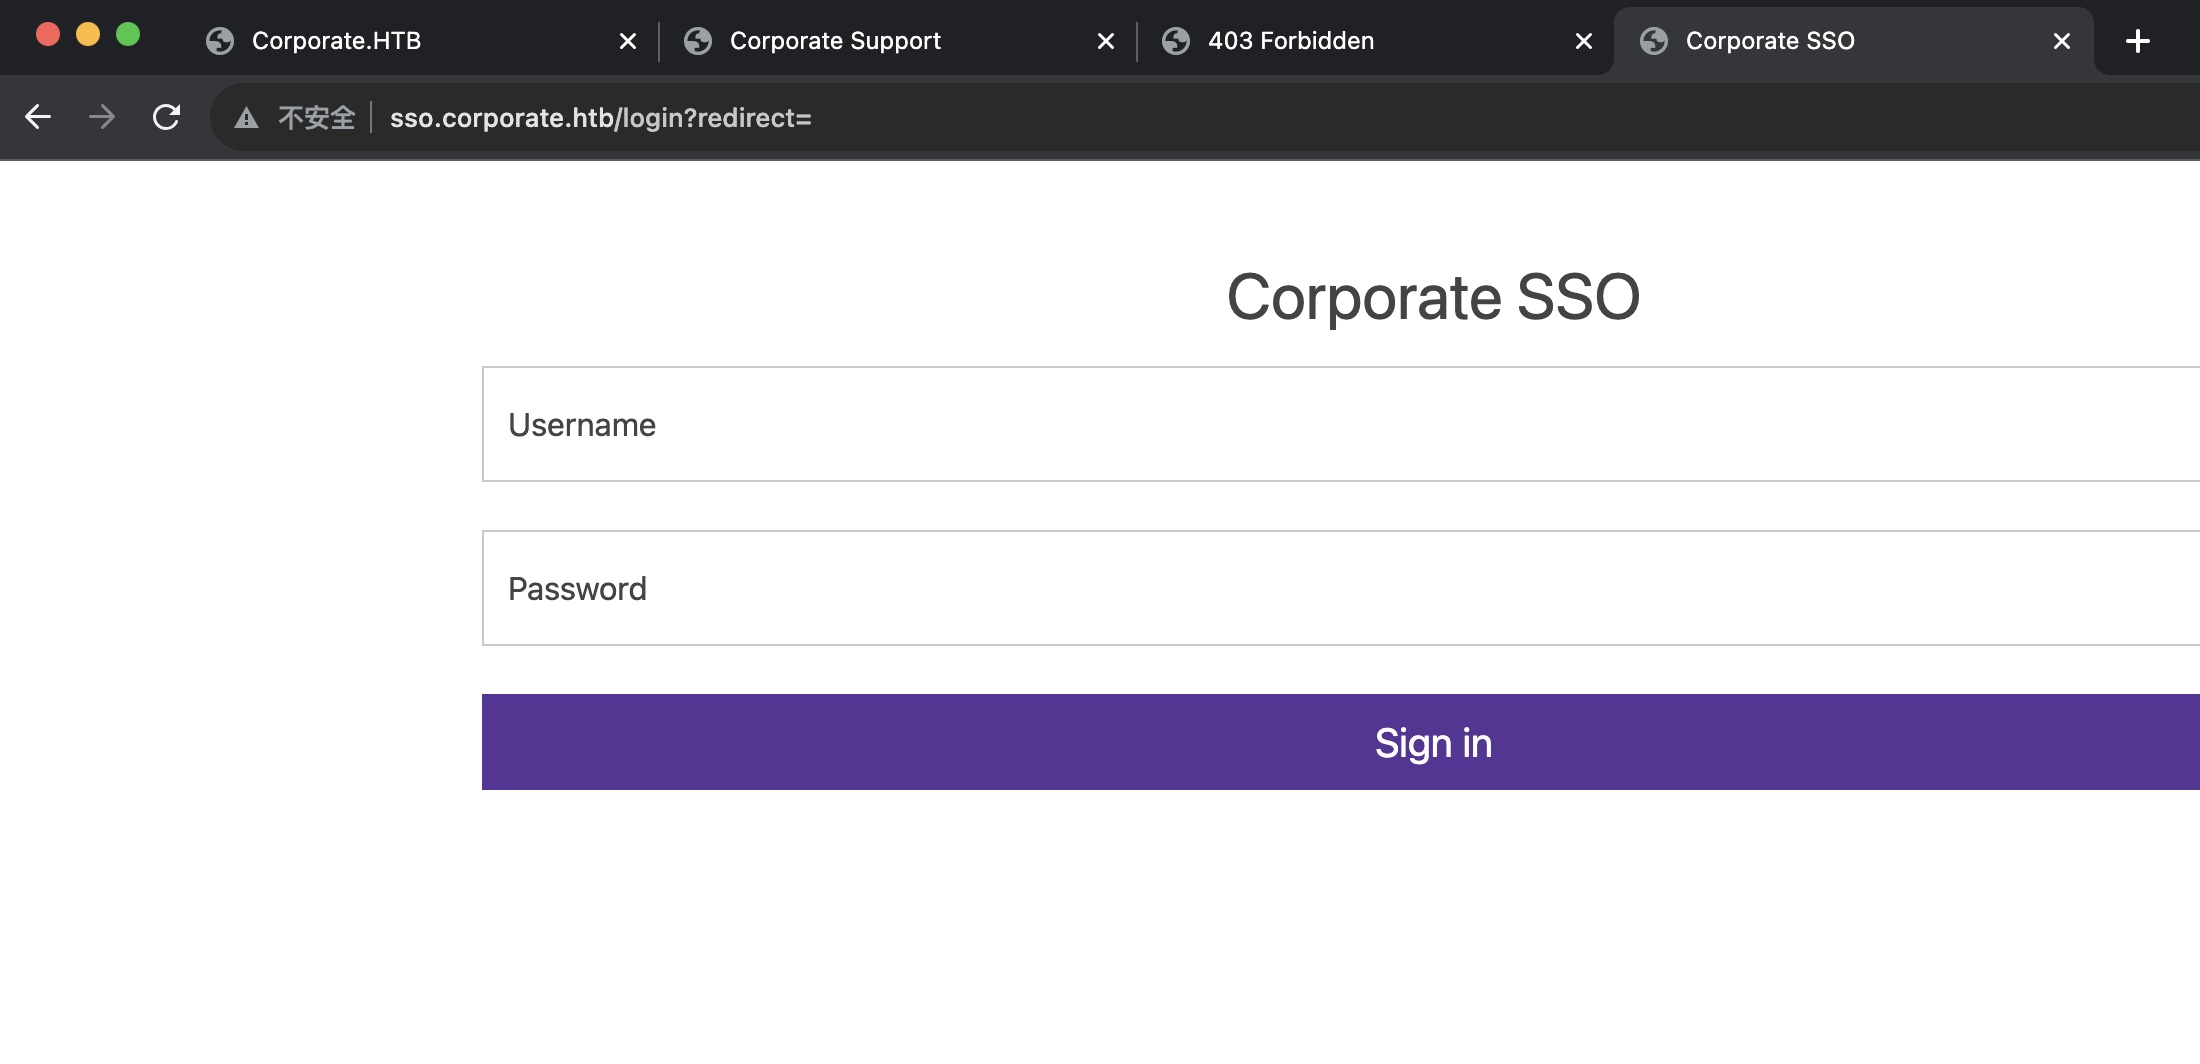Click the green fullscreen window button

coord(128,34)
